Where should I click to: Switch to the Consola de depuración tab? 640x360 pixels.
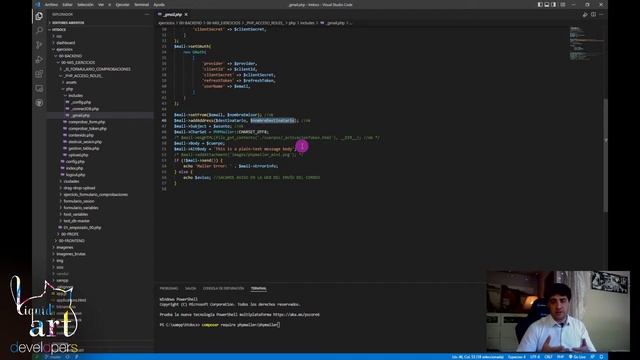(223, 289)
